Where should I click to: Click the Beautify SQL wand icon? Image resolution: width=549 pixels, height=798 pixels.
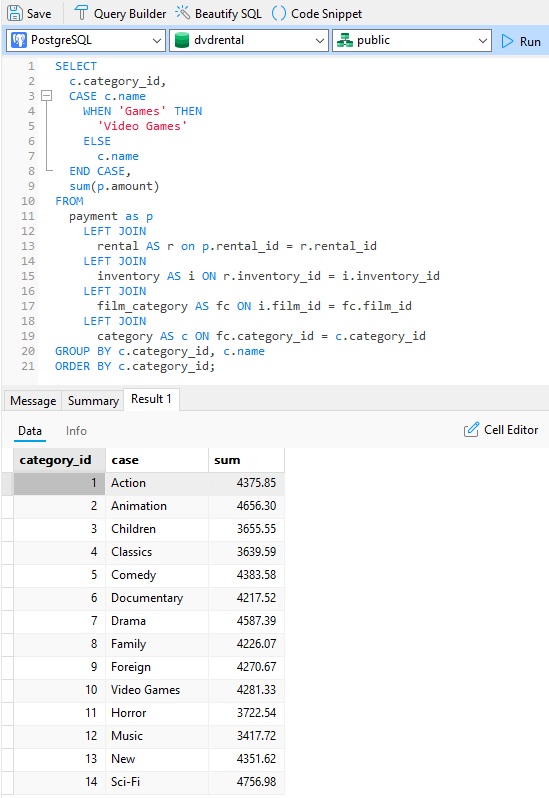[182, 13]
